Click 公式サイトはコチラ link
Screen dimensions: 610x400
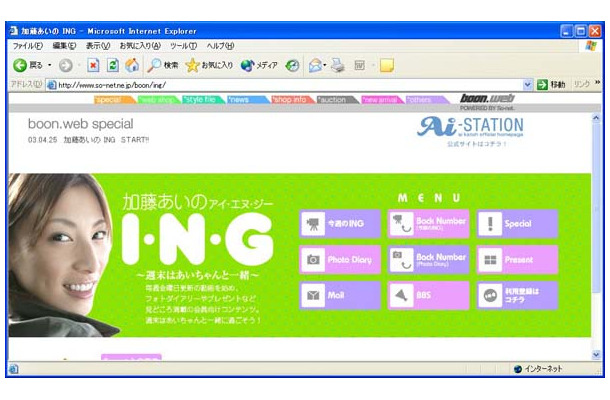click(x=477, y=144)
